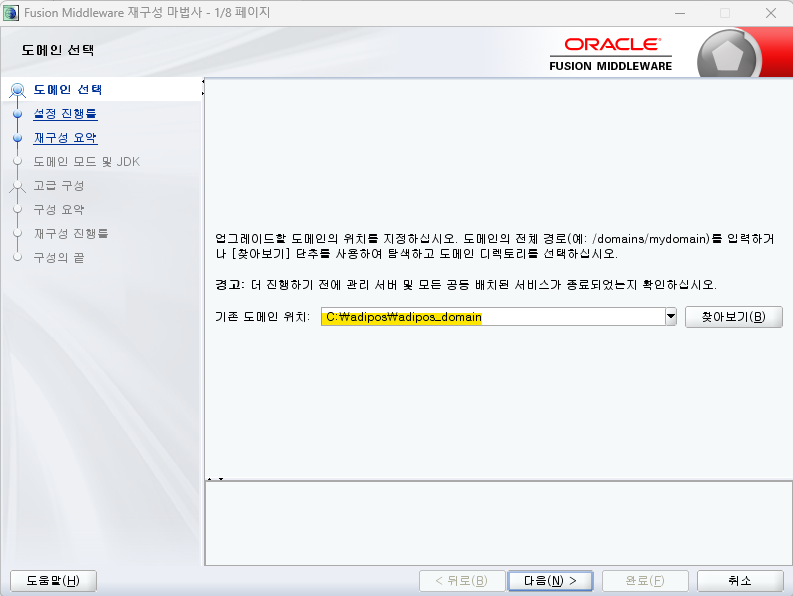793x596 pixels.
Task: Click the < 뒤로(B) back button
Action: click(x=462, y=580)
